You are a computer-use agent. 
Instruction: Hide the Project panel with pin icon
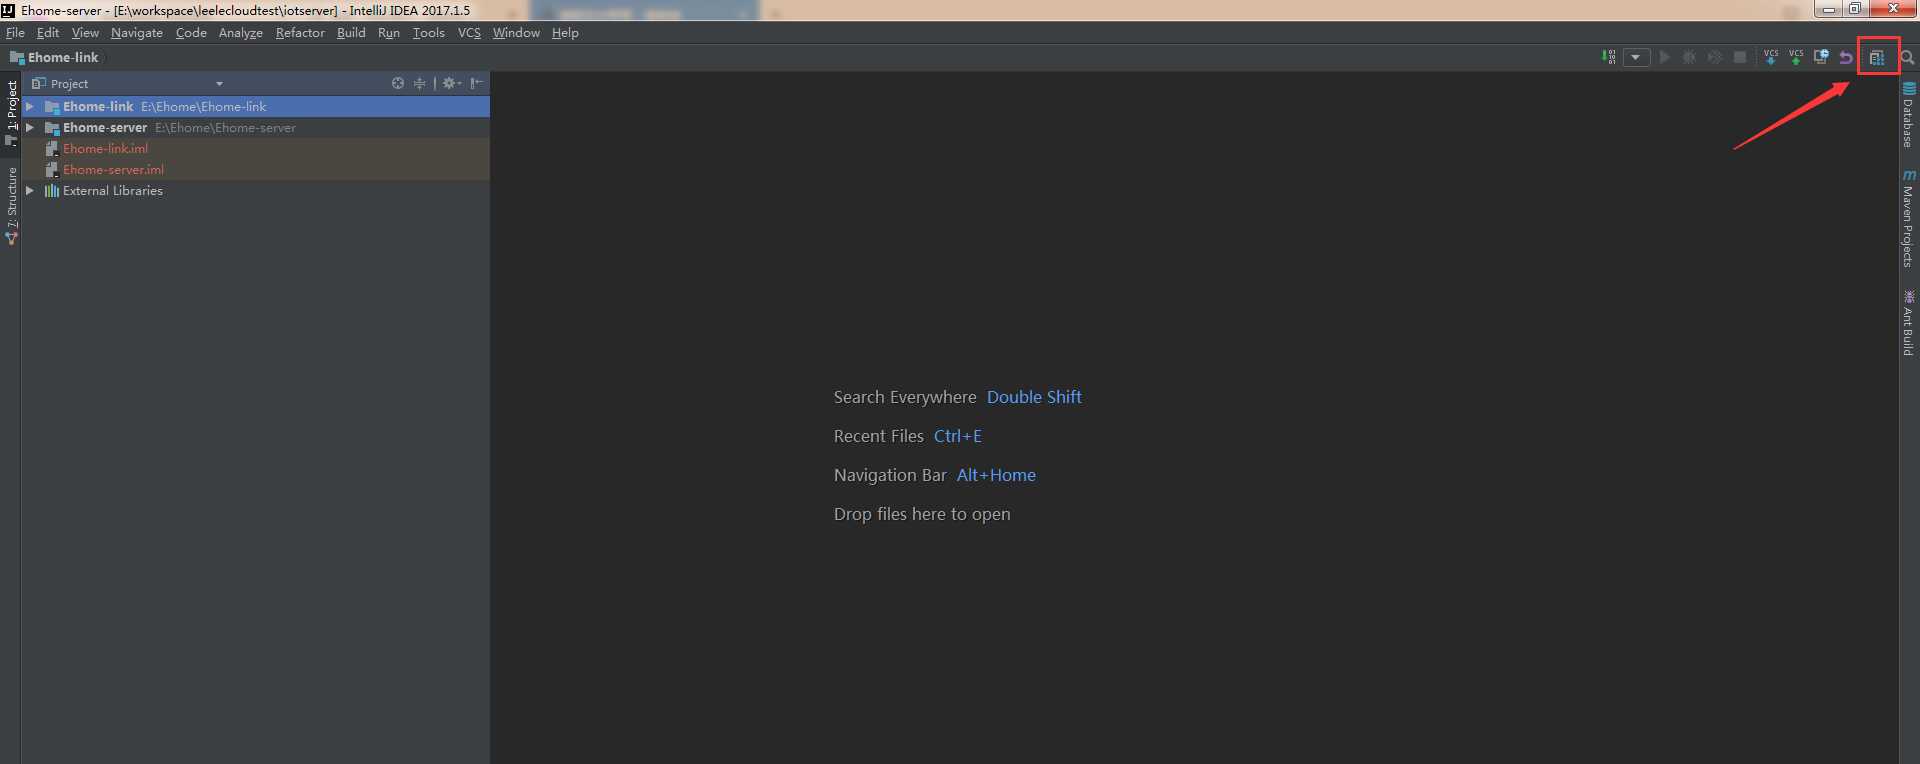point(477,83)
